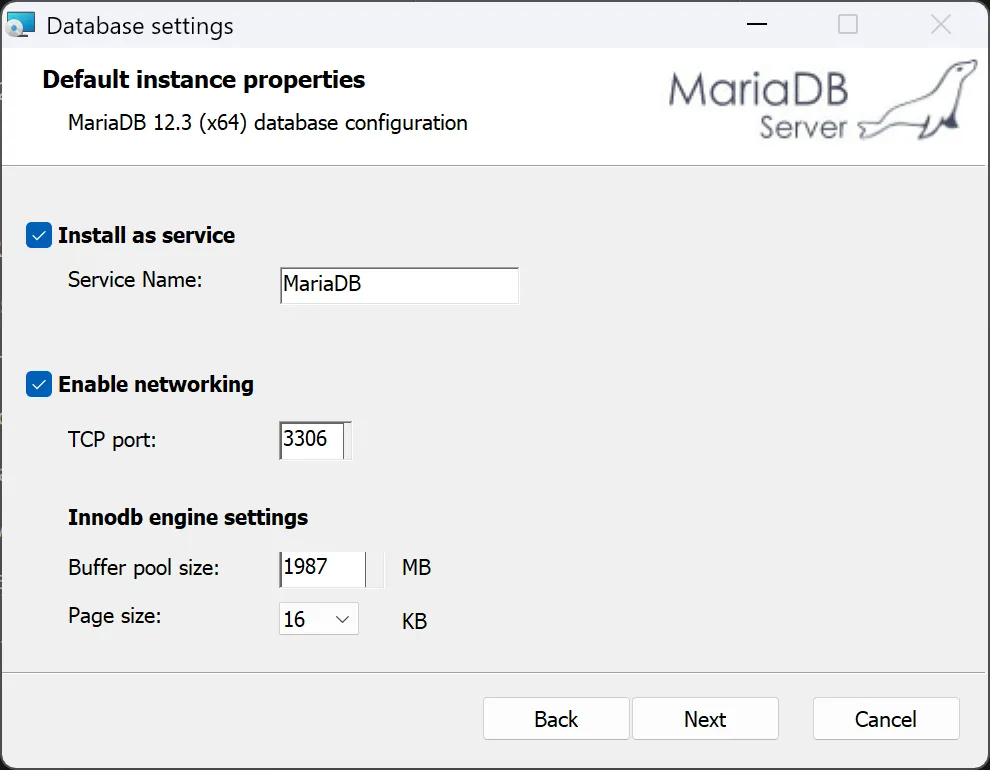This screenshot has width=990, height=770.
Task: Click the KB unit label
Action: tap(415, 621)
